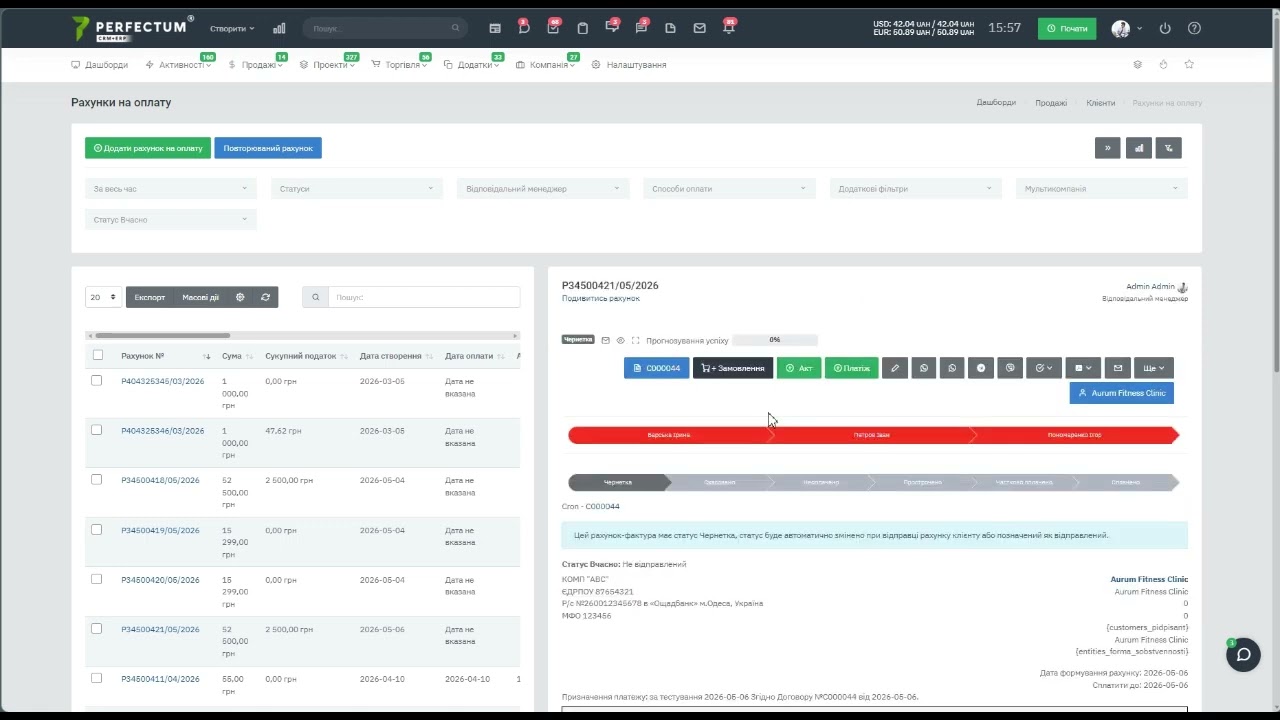This screenshot has width=1280, height=720.
Task: Click the double-arrow expand button above filters
Action: click(x=1108, y=148)
